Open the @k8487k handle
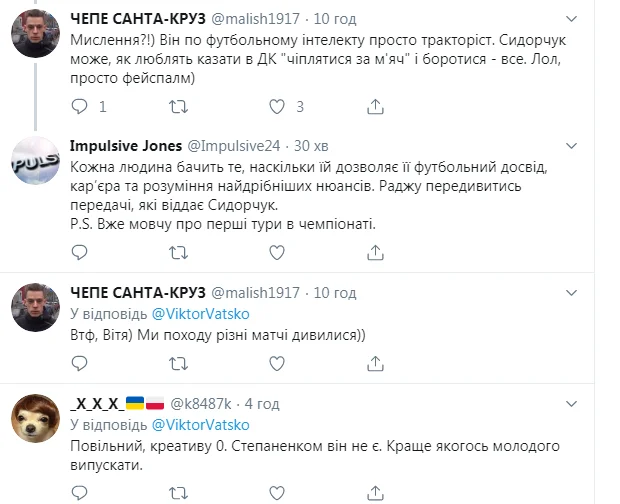The image size is (620, 504). (x=205, y=404)
